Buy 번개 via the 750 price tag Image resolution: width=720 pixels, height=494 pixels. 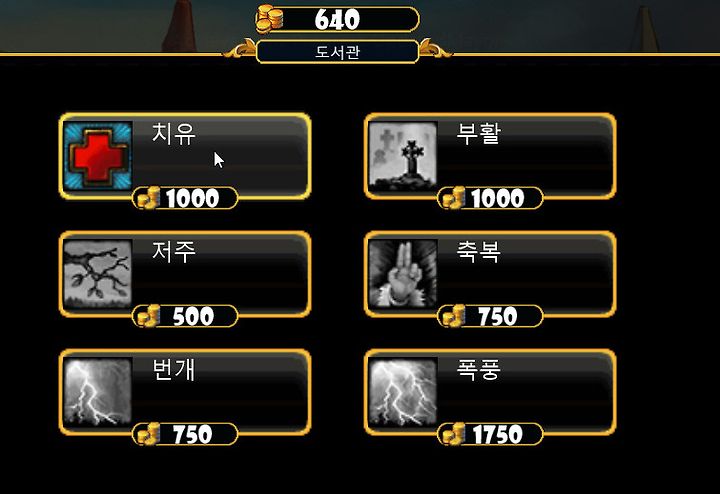pos(185,434)
